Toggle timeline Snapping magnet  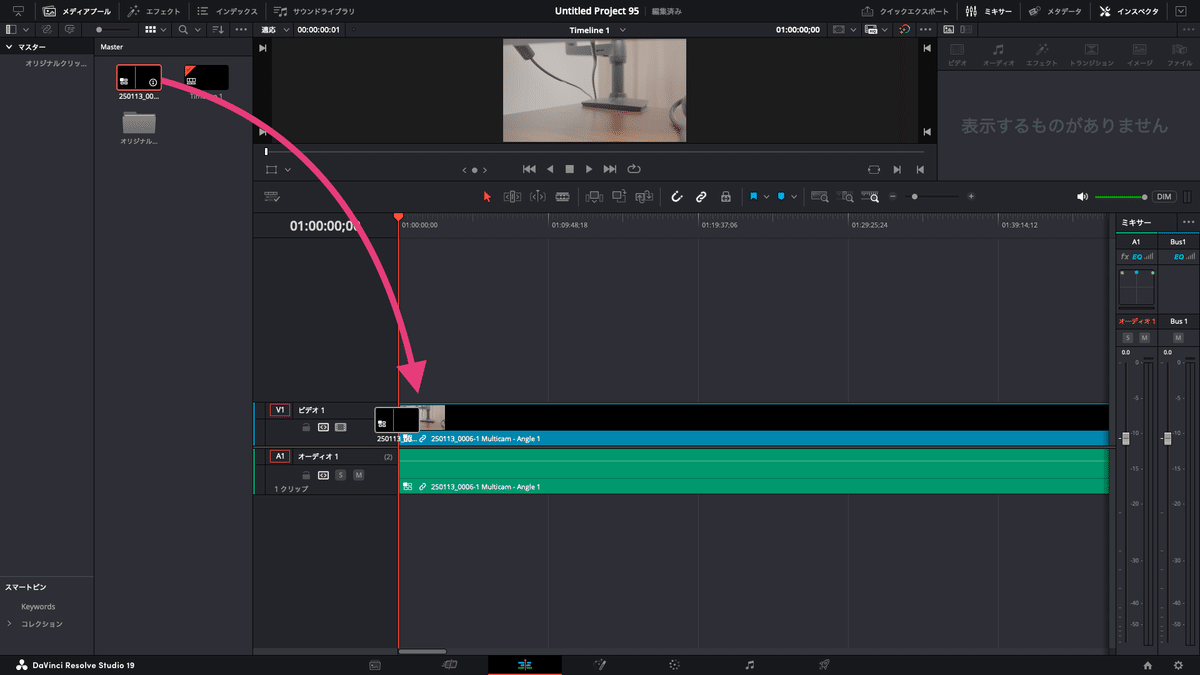click(676, 197)
